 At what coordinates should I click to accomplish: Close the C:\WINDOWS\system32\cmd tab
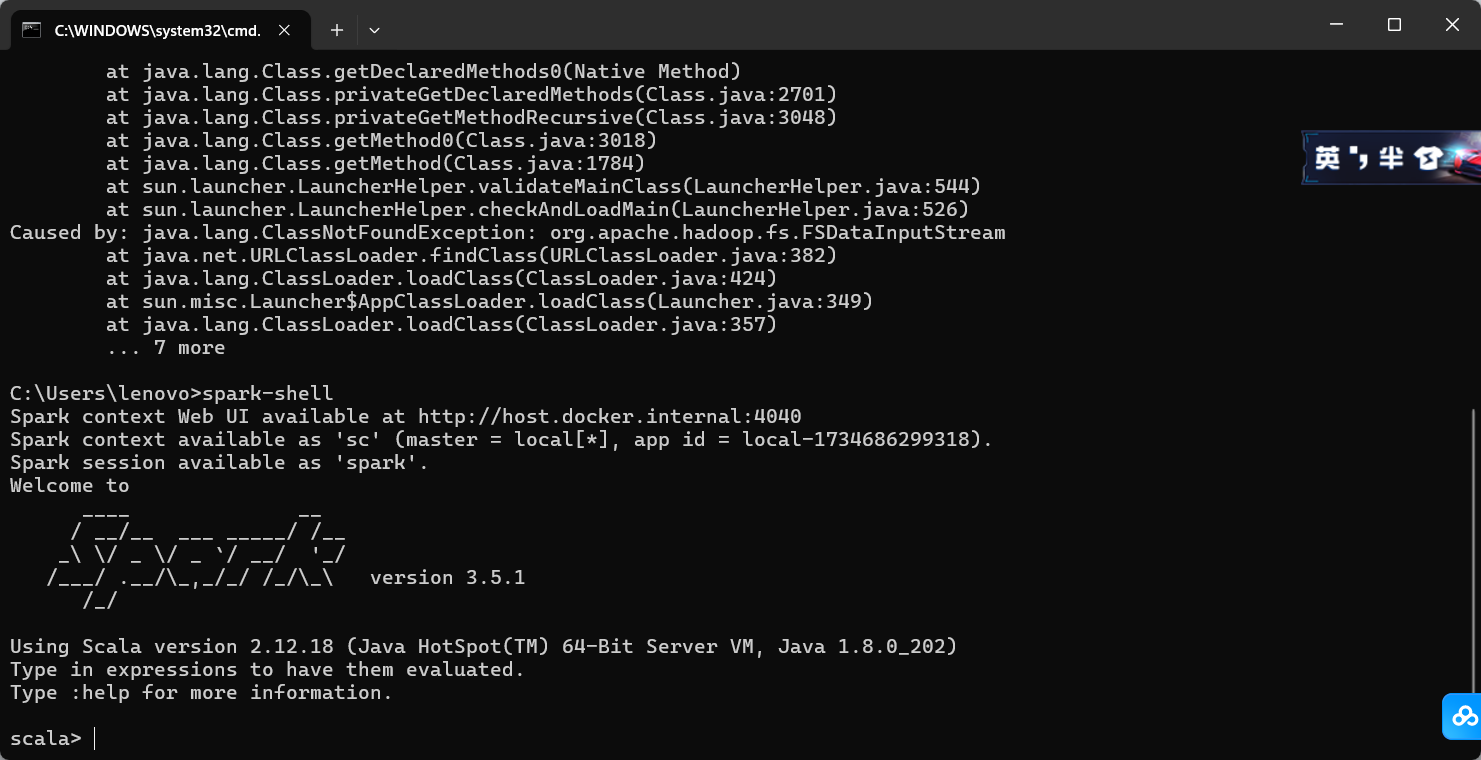click(283, 30)
